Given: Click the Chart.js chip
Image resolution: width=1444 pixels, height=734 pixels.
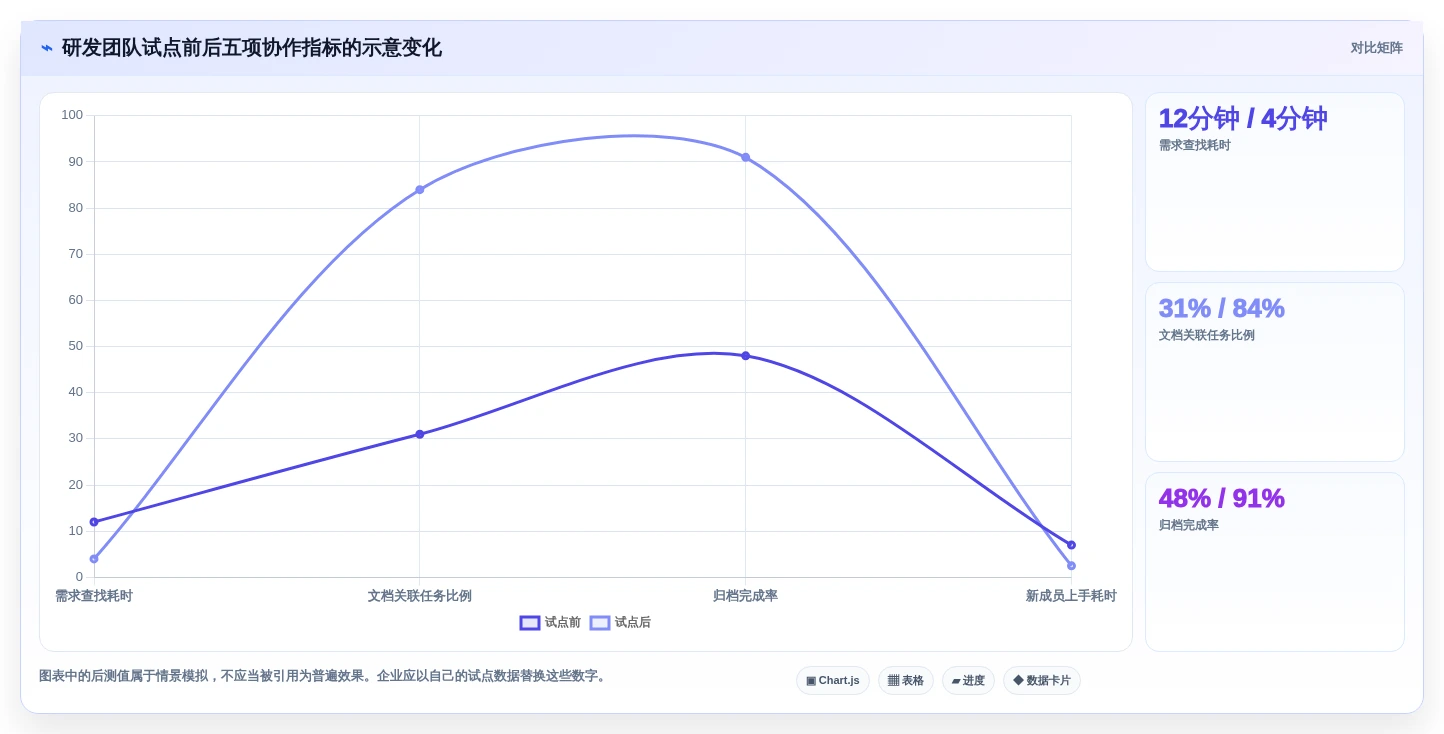Looking at the screenshot, I should 833,680.
